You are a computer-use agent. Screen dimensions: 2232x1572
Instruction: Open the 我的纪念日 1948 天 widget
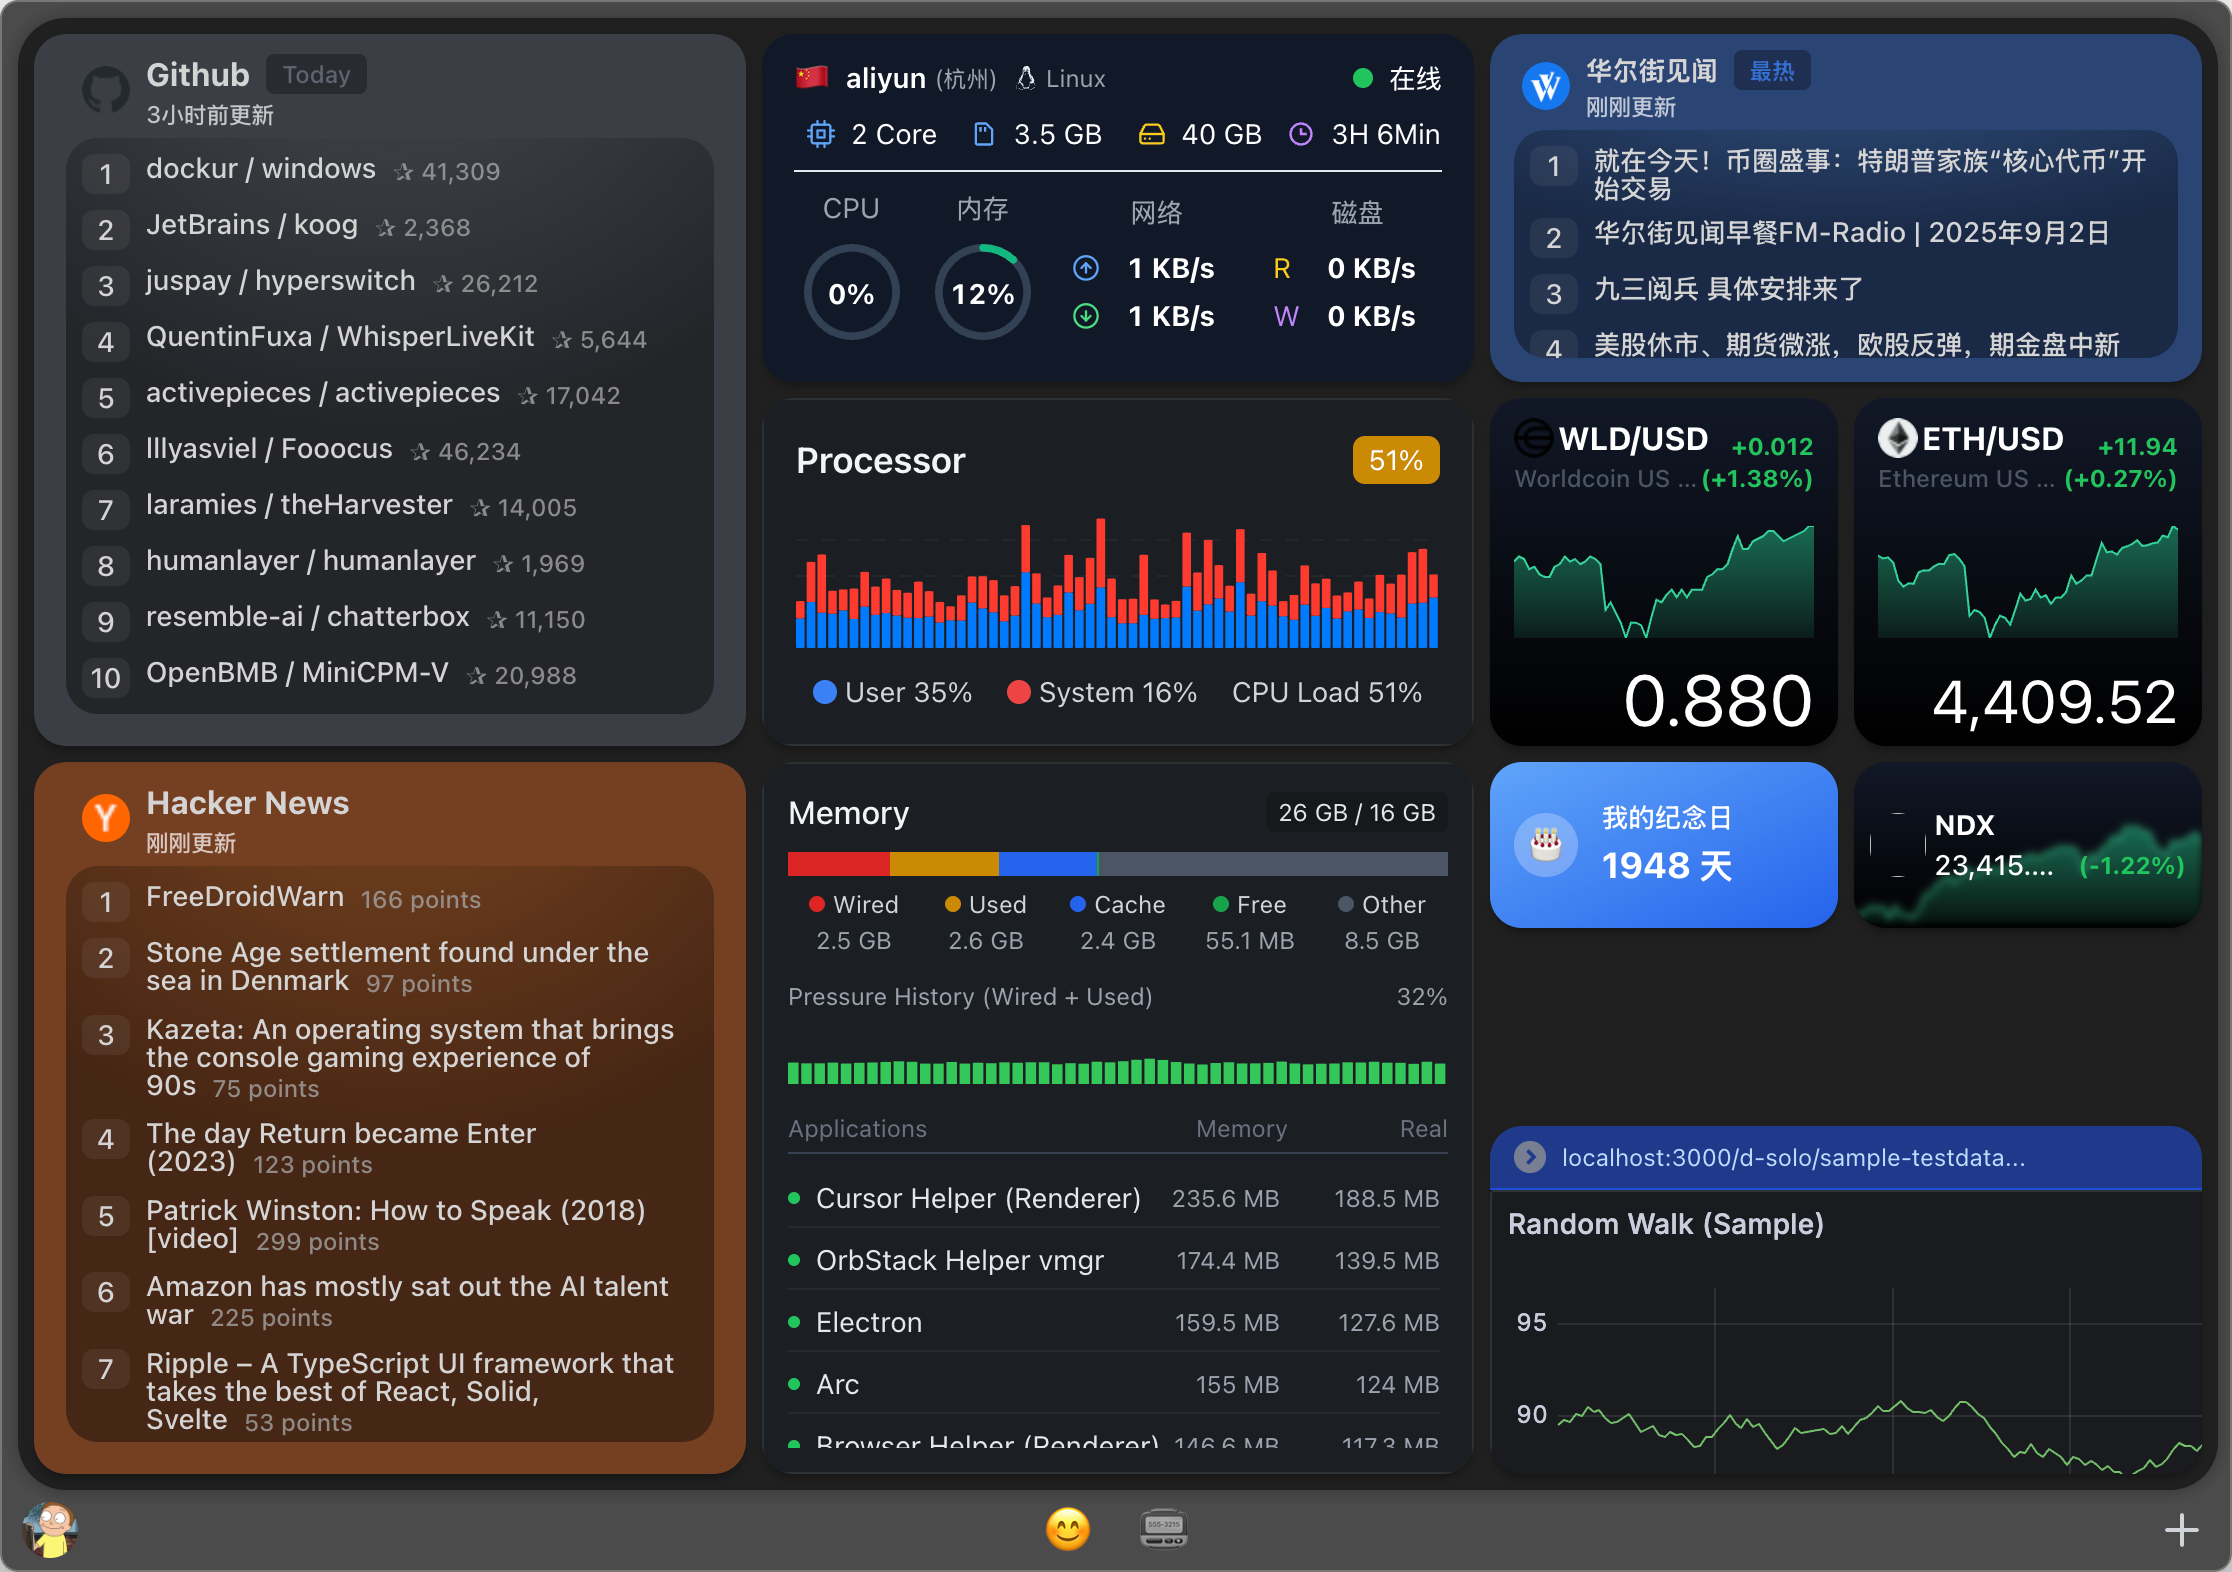[x=1664, y=845]
